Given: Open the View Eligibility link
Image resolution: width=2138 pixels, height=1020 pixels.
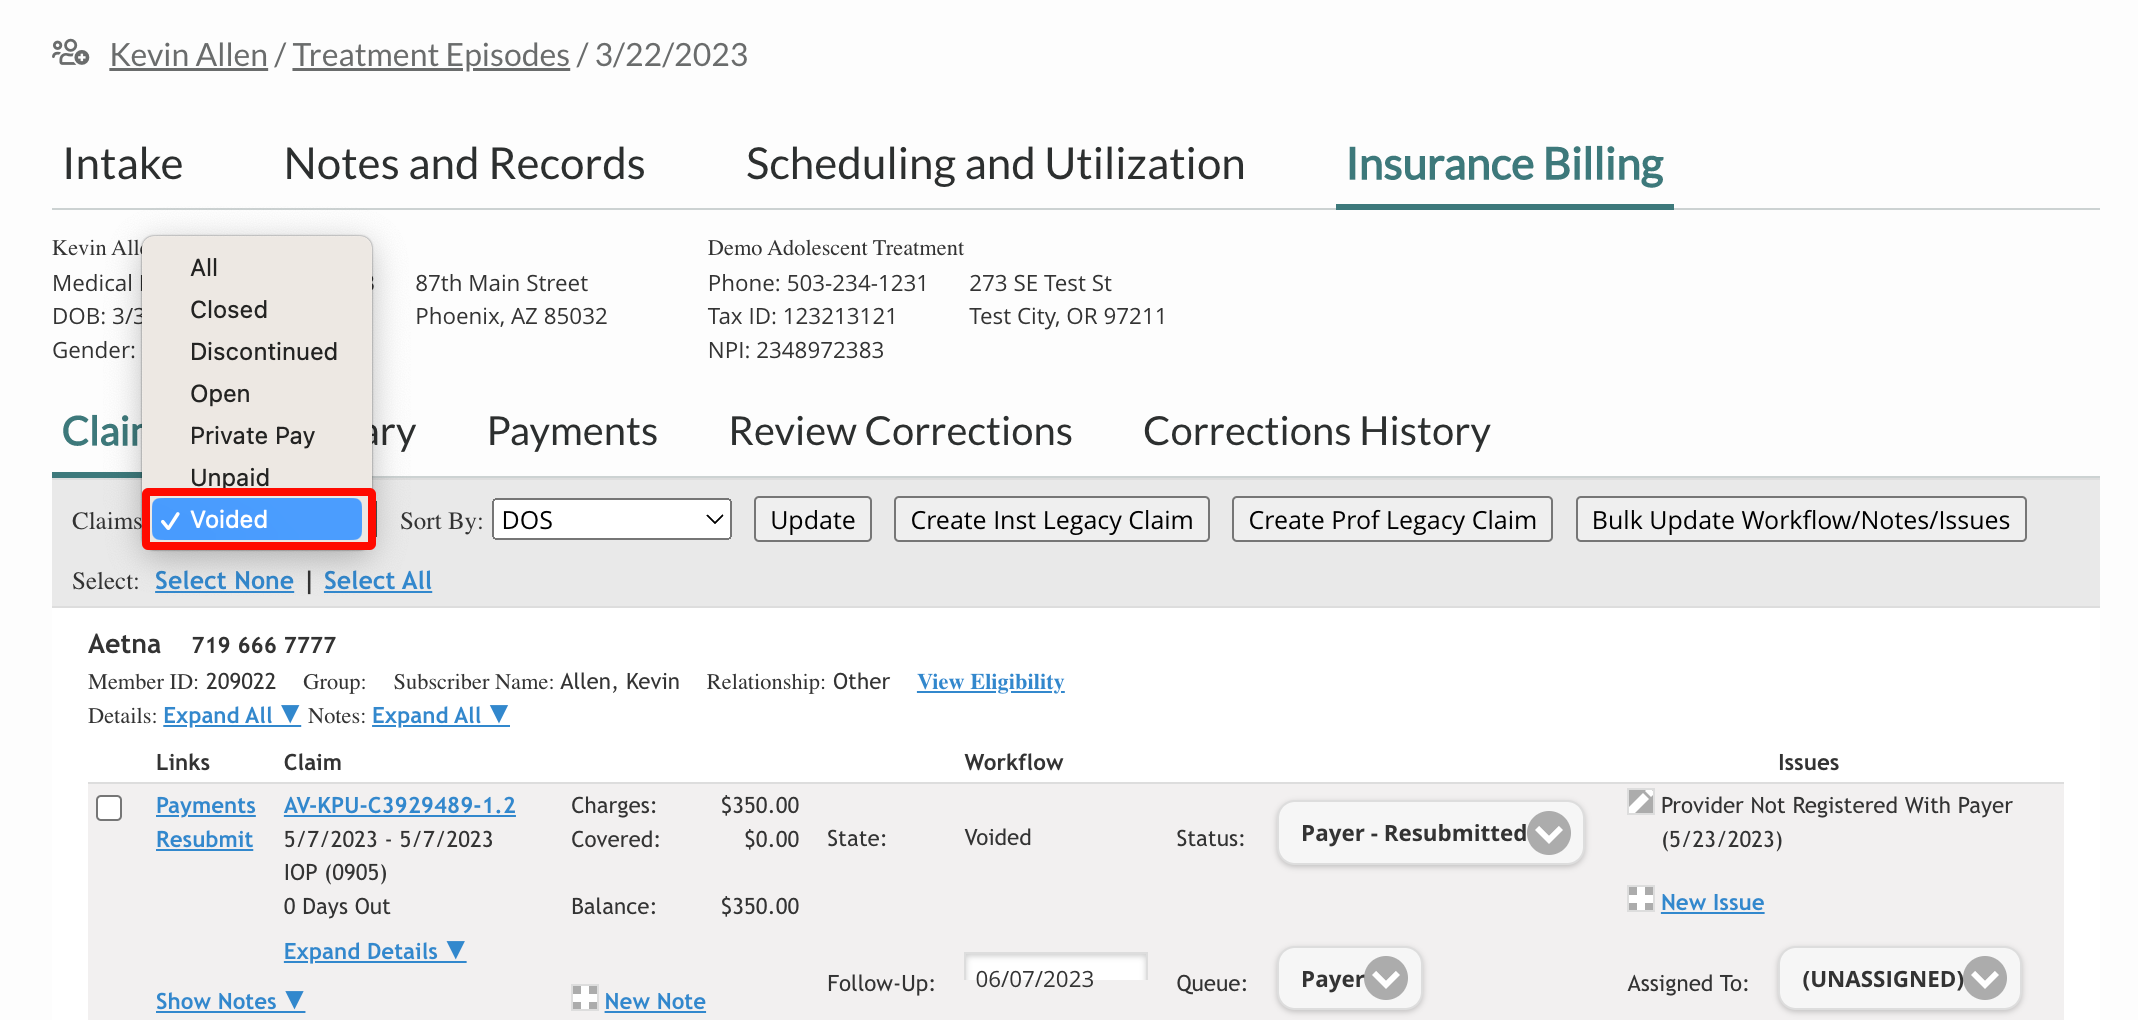Looking at the screenshot, I should click(x=990, y=682).
